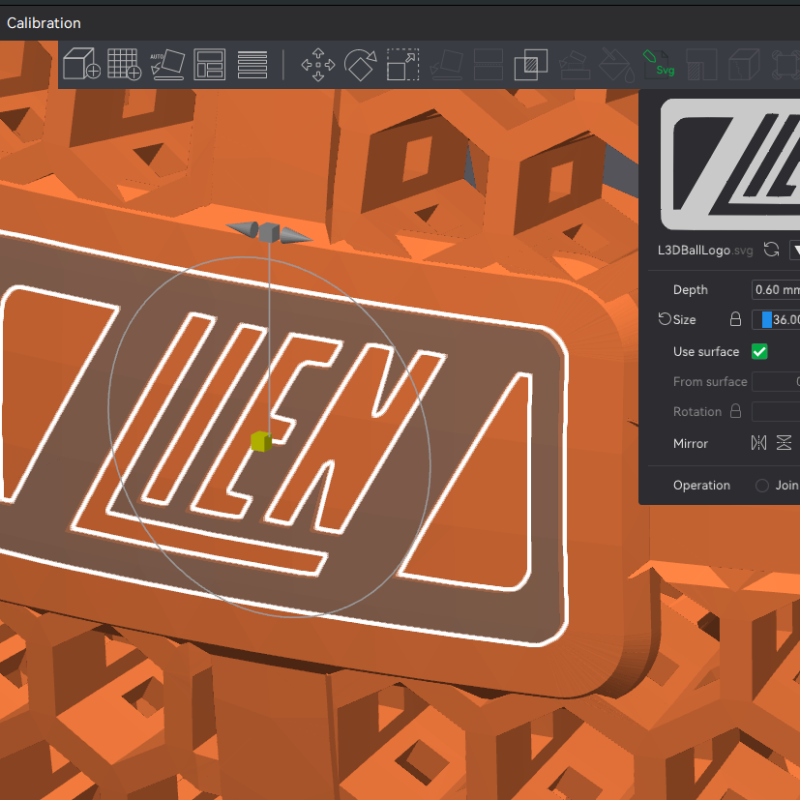Select the Move tool arrows icon
This screenshot has height=800, width=800.
[x=317, y=65]
